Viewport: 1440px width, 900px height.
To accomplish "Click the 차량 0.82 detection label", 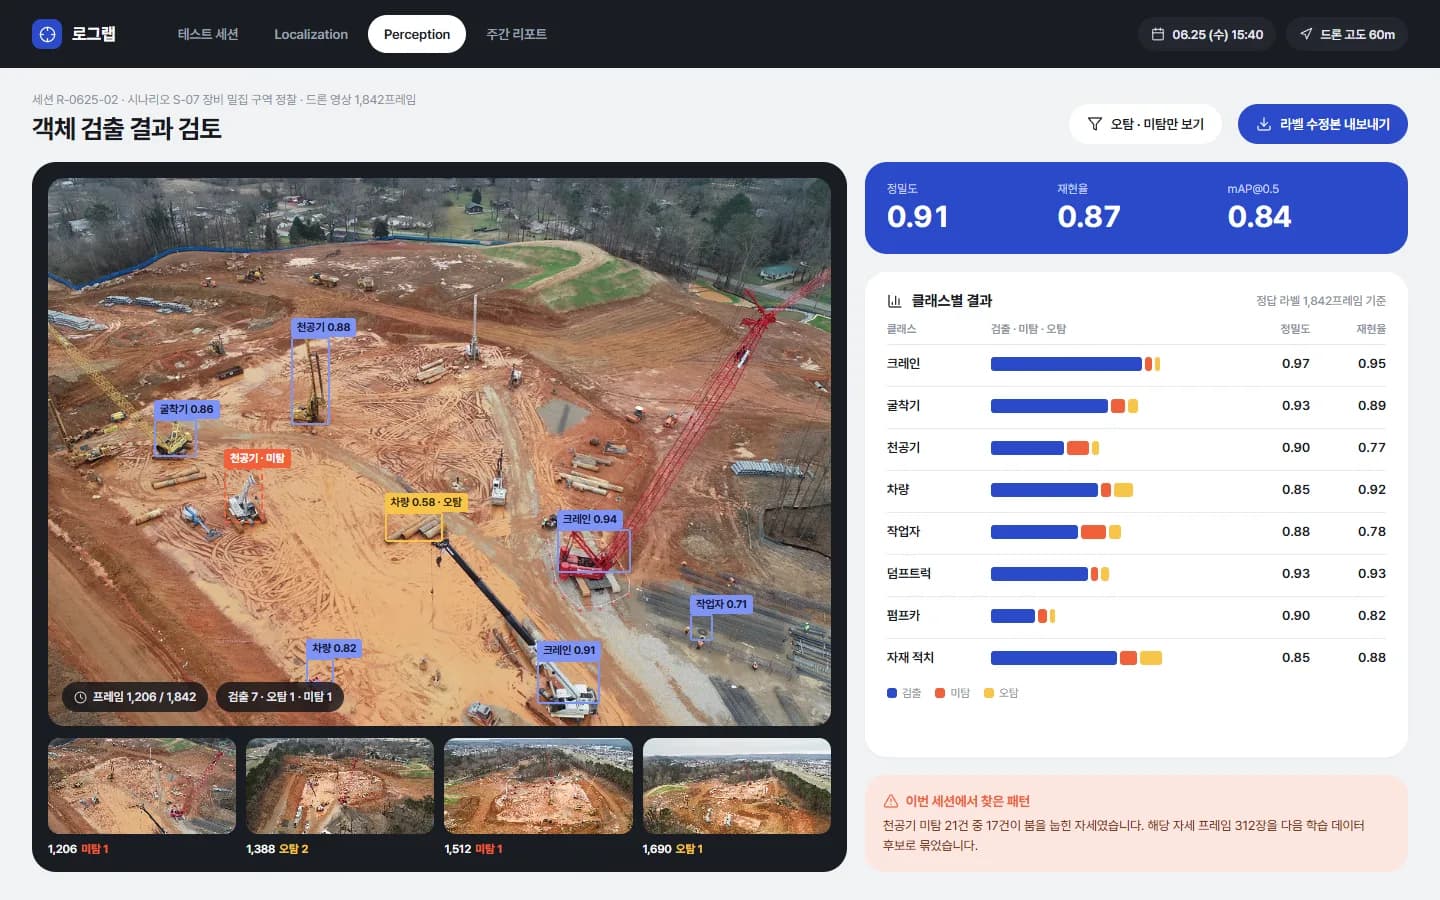I will 334,648.
